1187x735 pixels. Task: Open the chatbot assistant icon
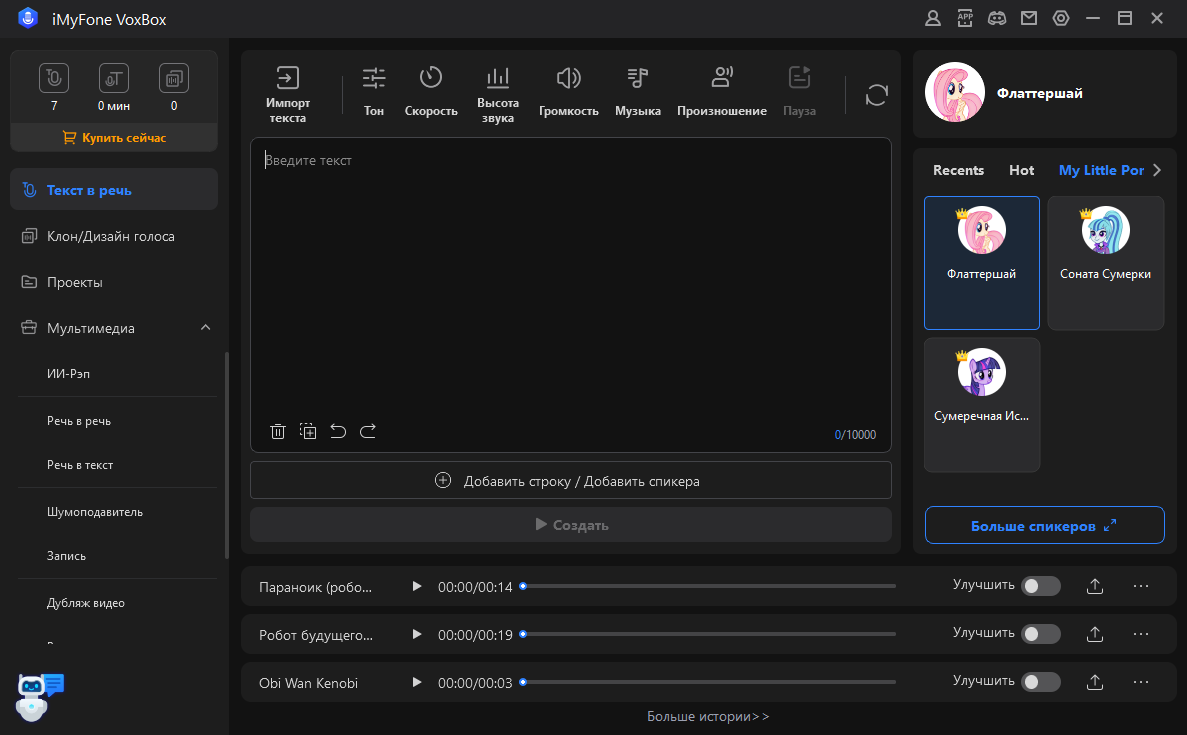click(x=39, y=696)
